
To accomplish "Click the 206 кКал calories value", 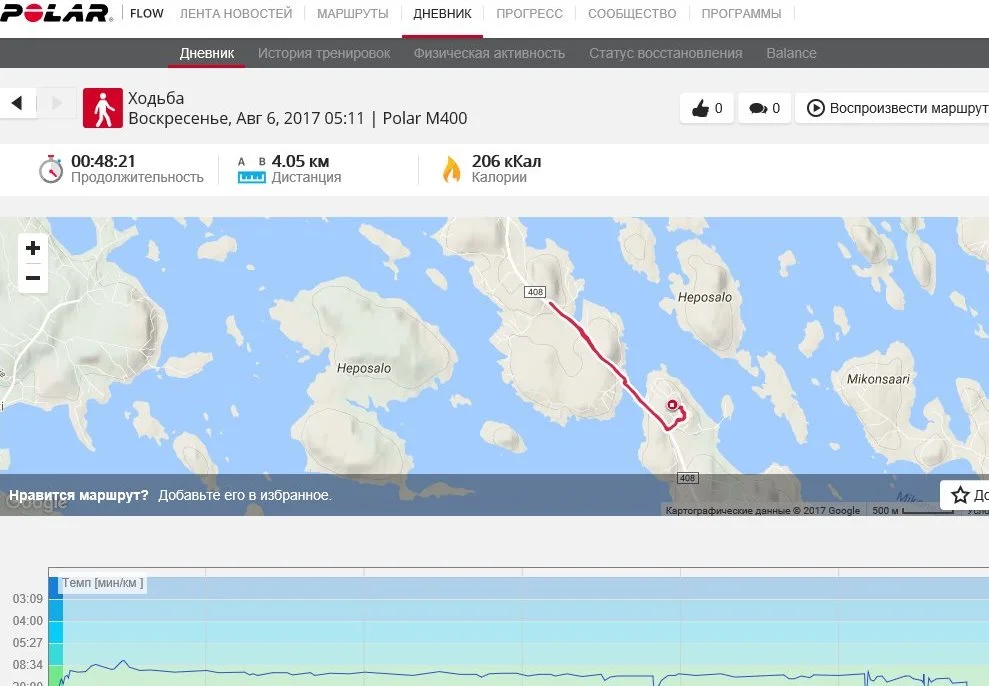I will [506, 161].
